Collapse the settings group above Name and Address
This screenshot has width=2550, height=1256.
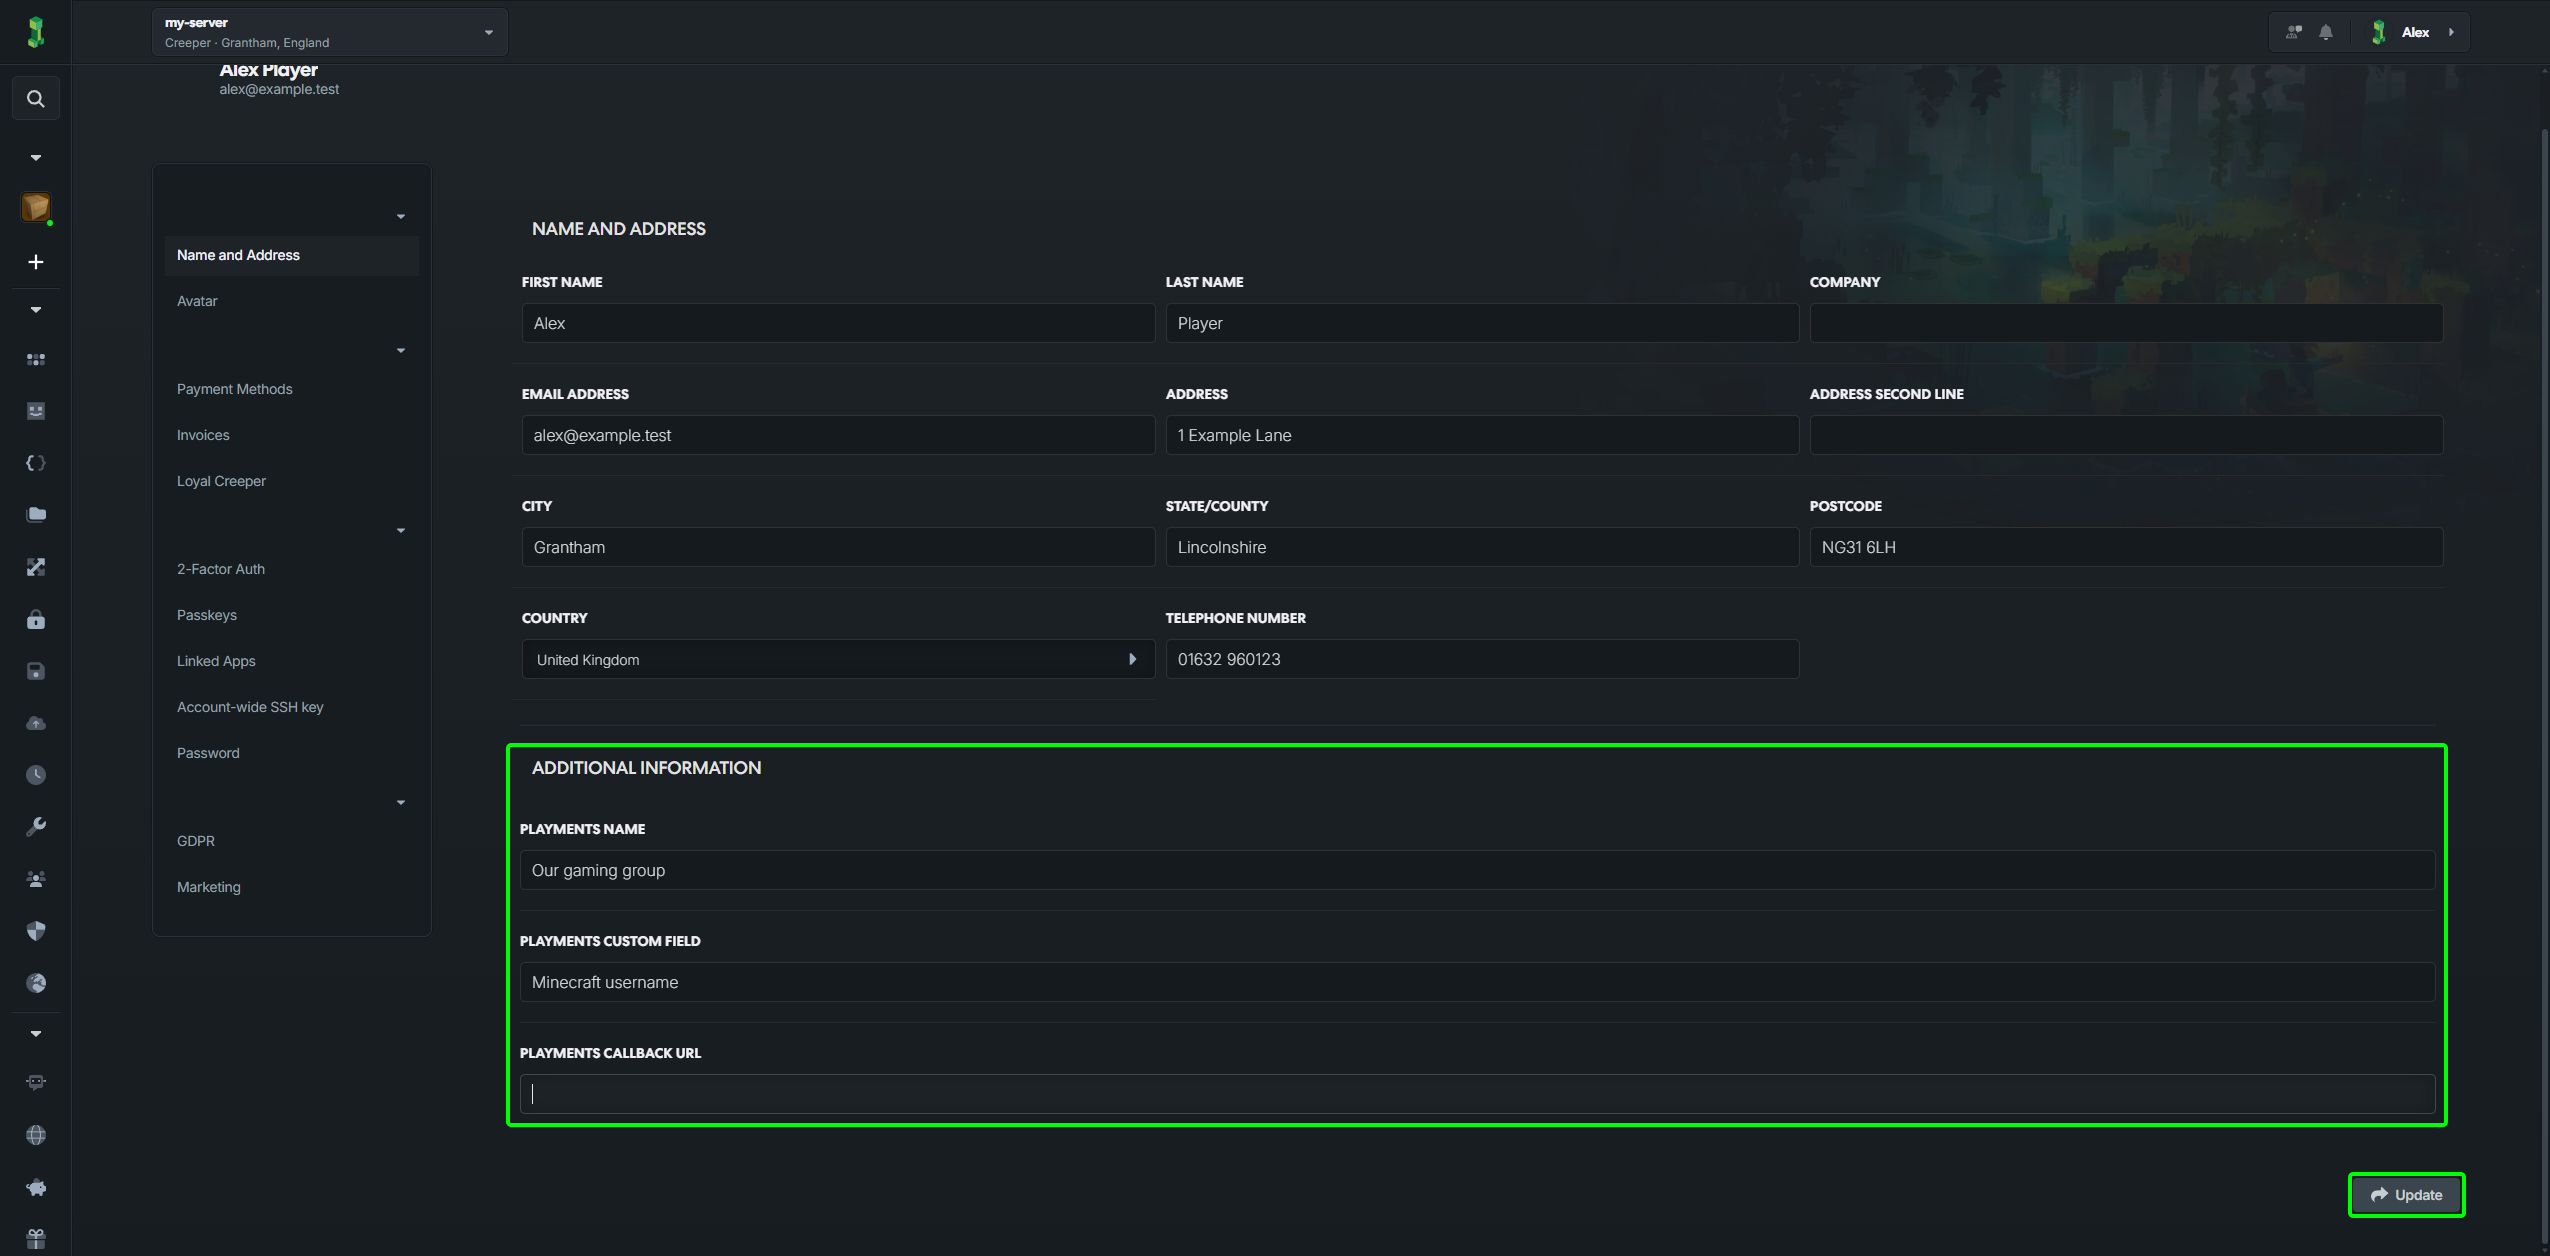click(400, 216)
